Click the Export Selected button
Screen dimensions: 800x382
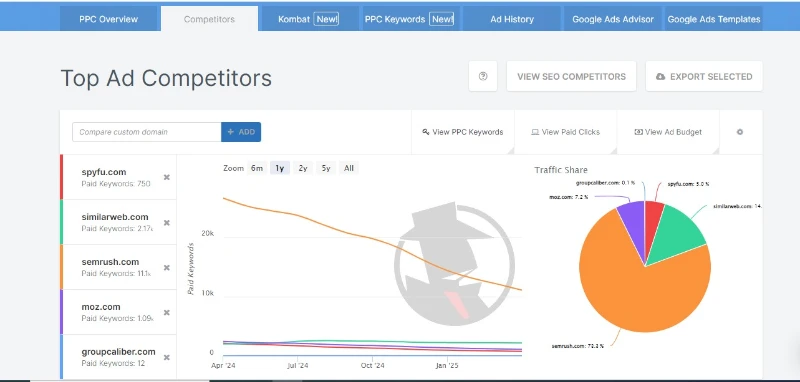coord(704,77)
